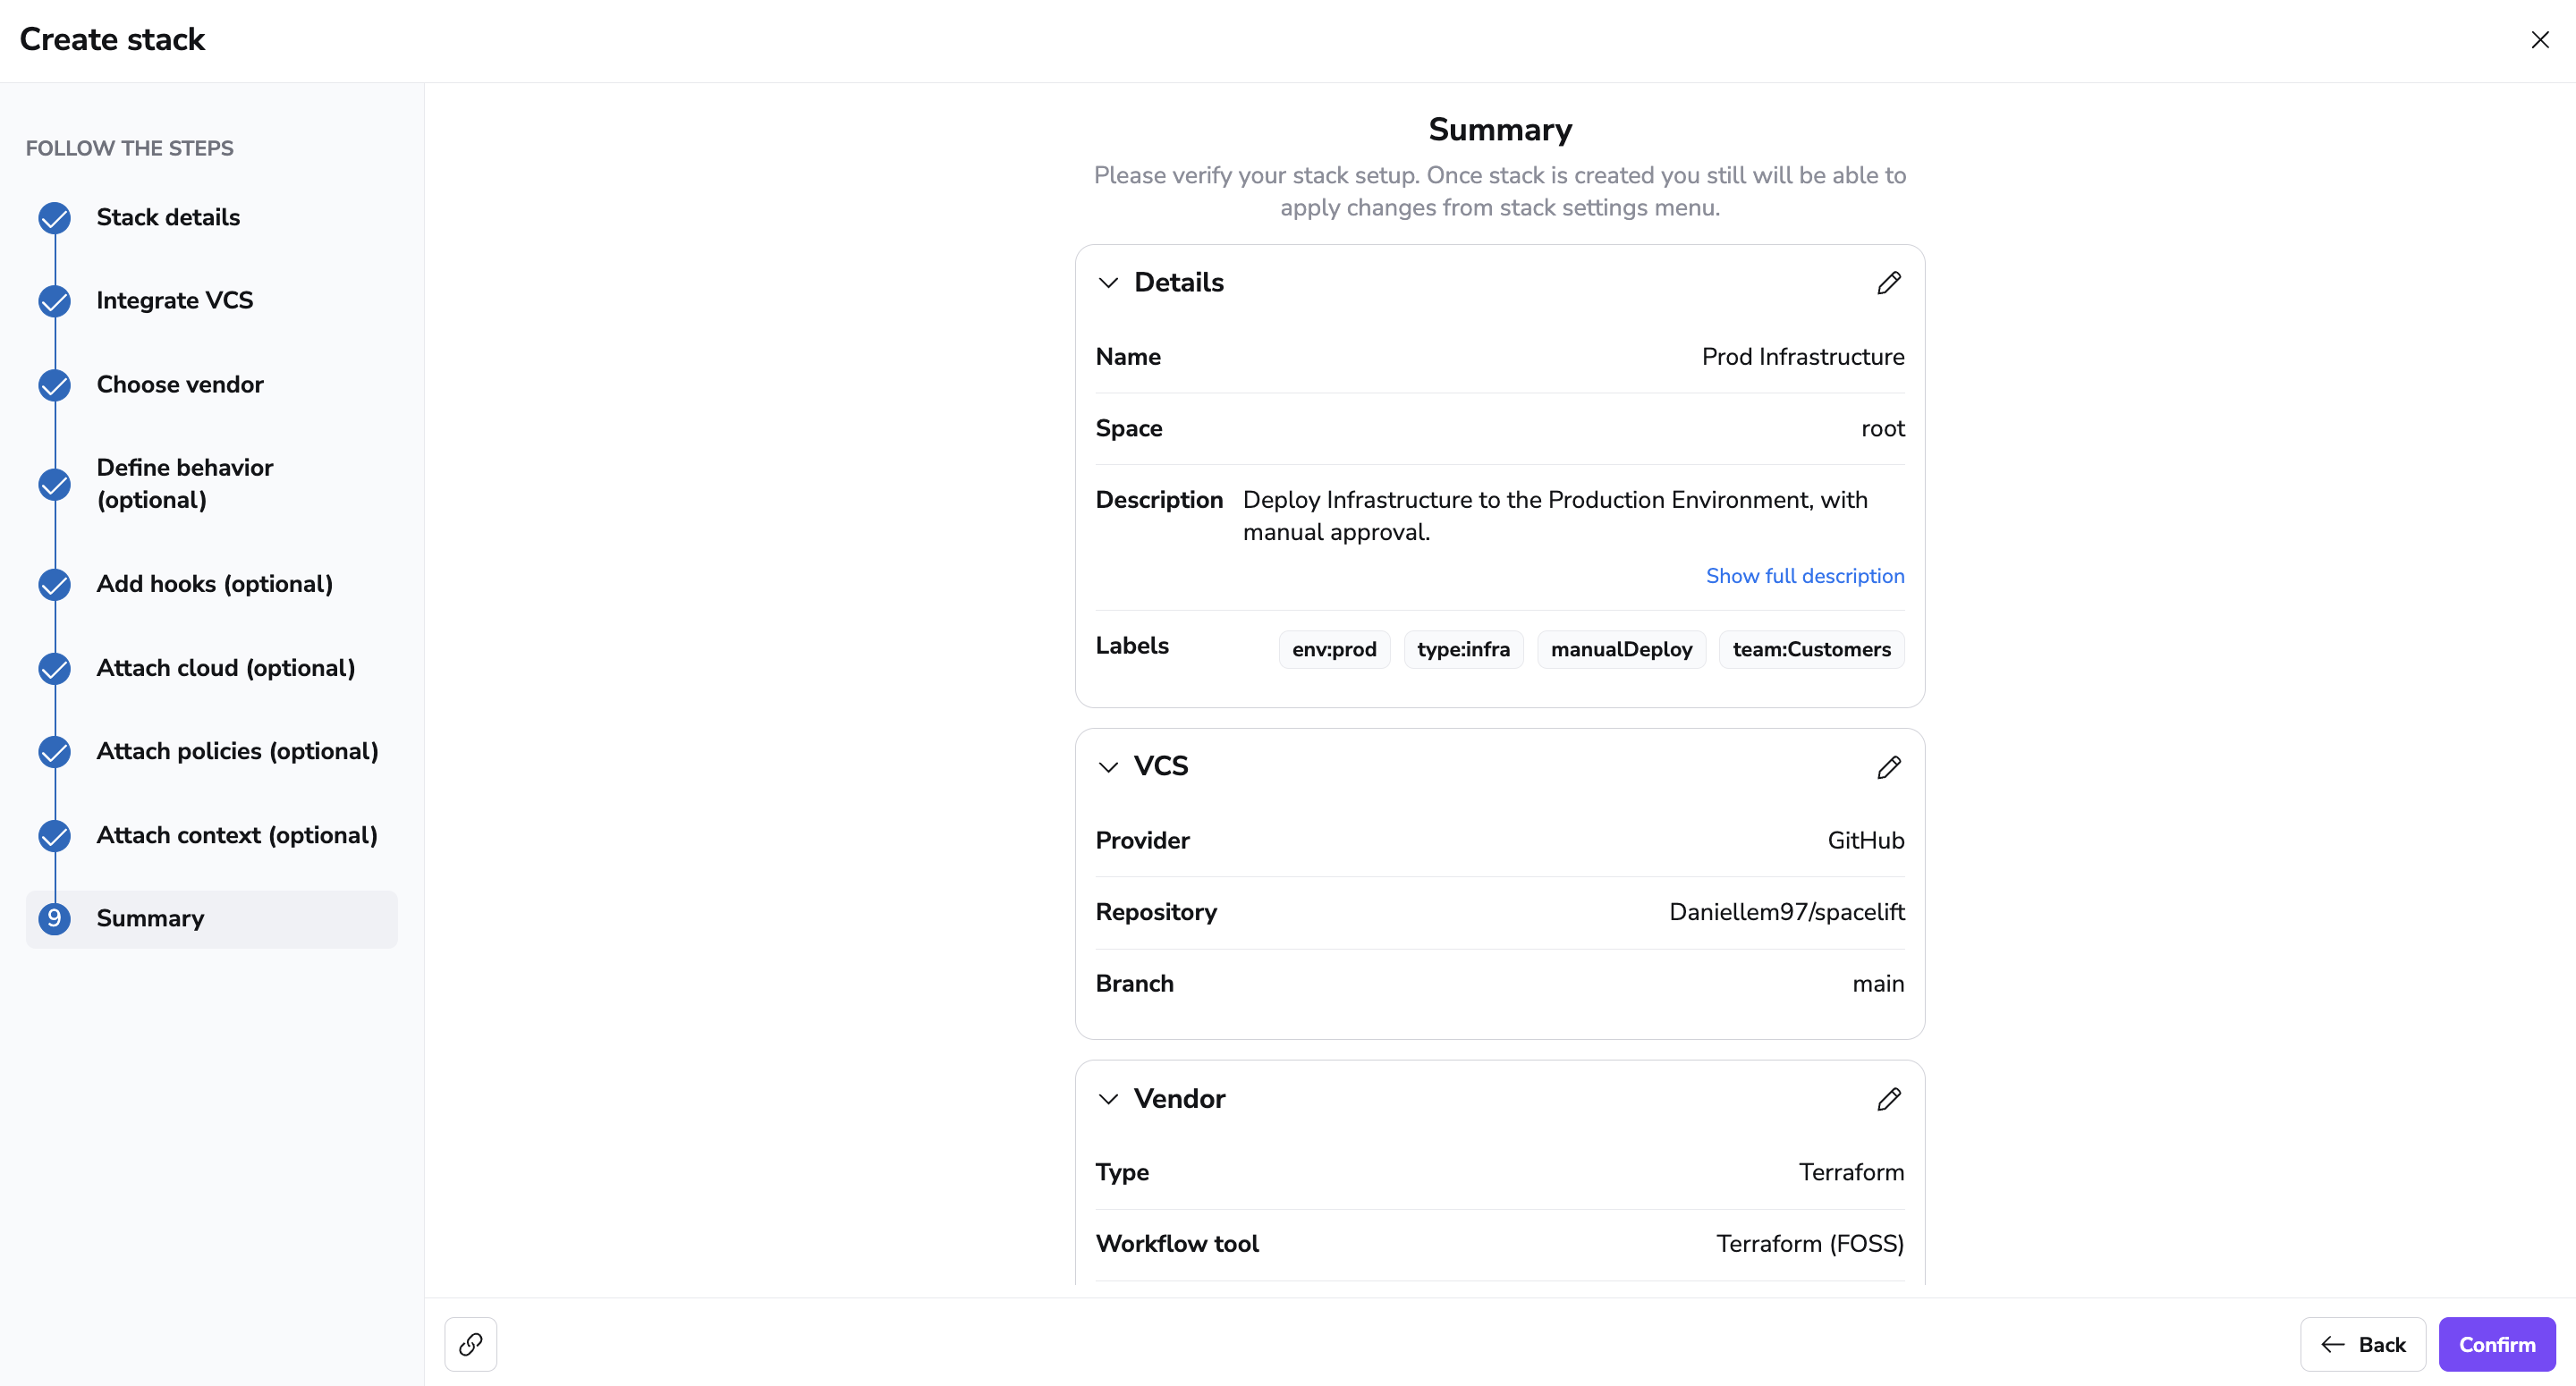Click the env:prod label tag
This screenshot has width=2576, height=1386.
(x=1333, y=650)
